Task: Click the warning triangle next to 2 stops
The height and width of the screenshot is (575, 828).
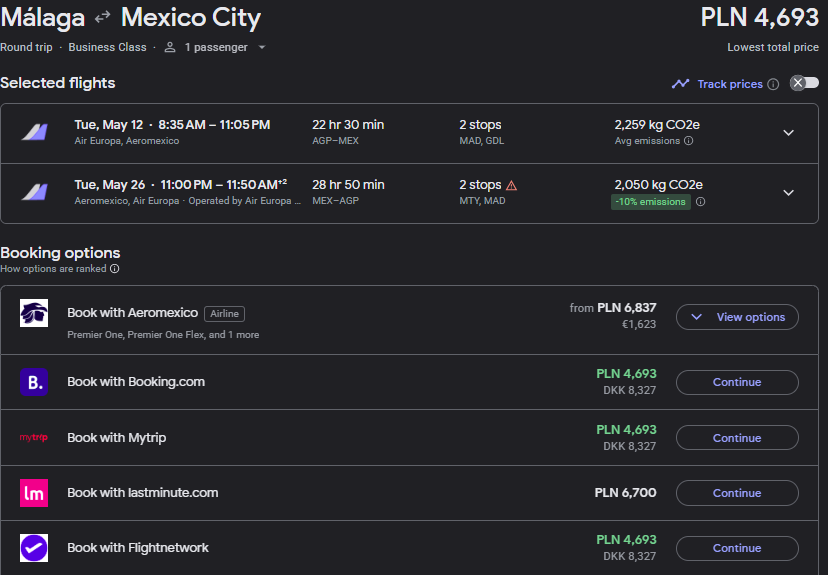Action: [511, 185]
